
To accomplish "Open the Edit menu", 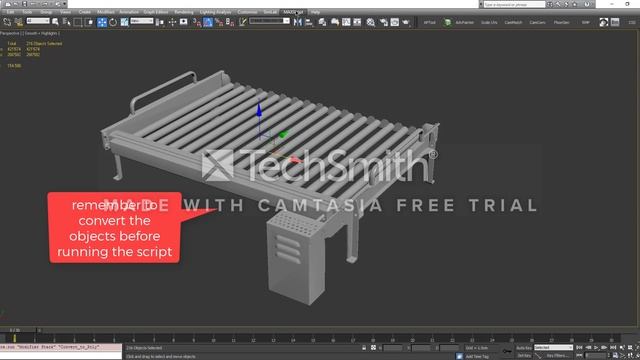I will tap(10, 12).
